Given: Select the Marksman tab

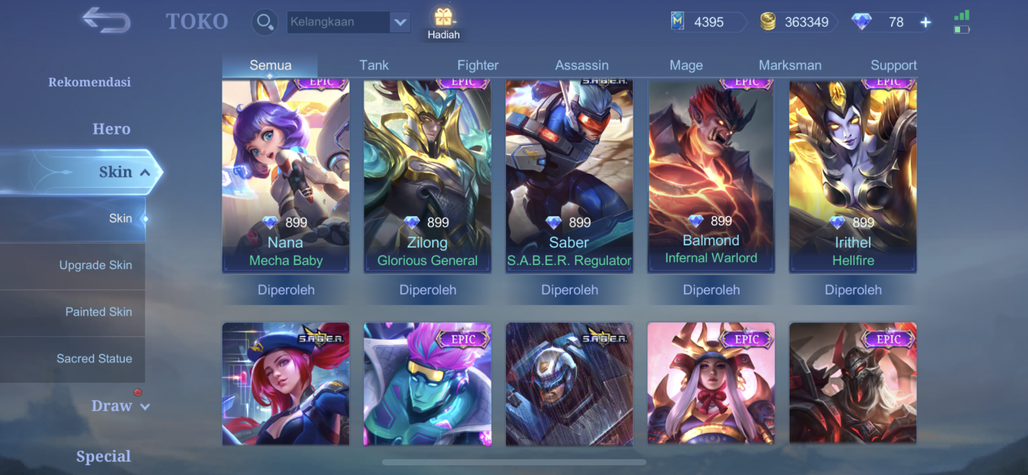Looking at the screenshot, I should click(x=790, y=65).
